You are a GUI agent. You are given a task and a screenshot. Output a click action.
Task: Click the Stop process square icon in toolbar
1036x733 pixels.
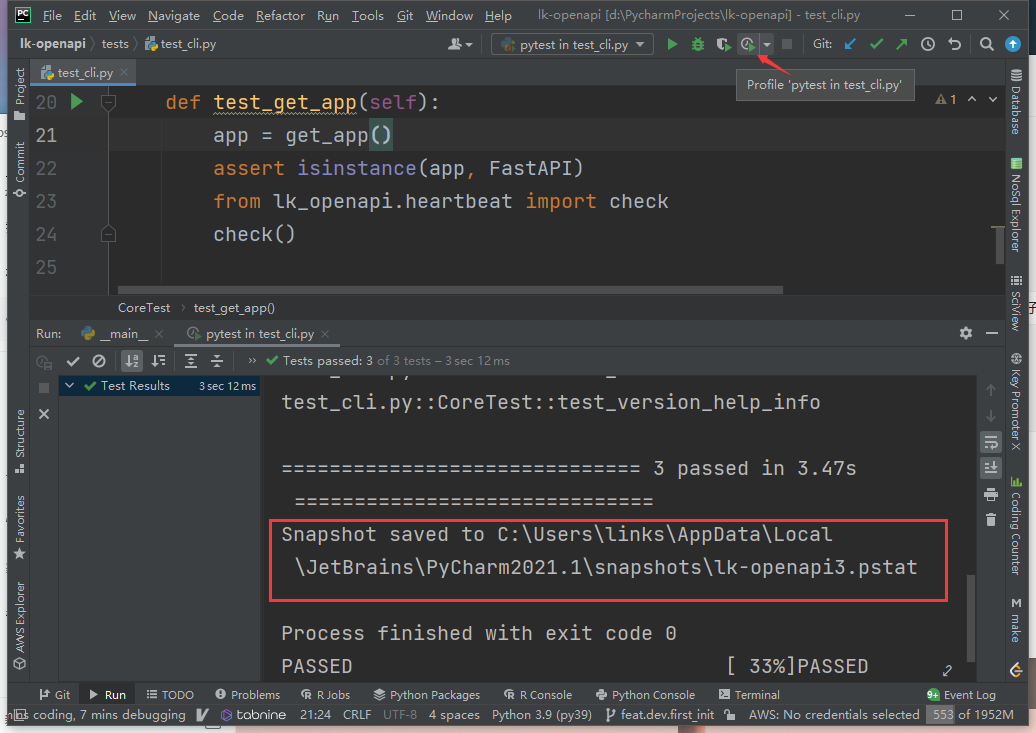[786, 44]
